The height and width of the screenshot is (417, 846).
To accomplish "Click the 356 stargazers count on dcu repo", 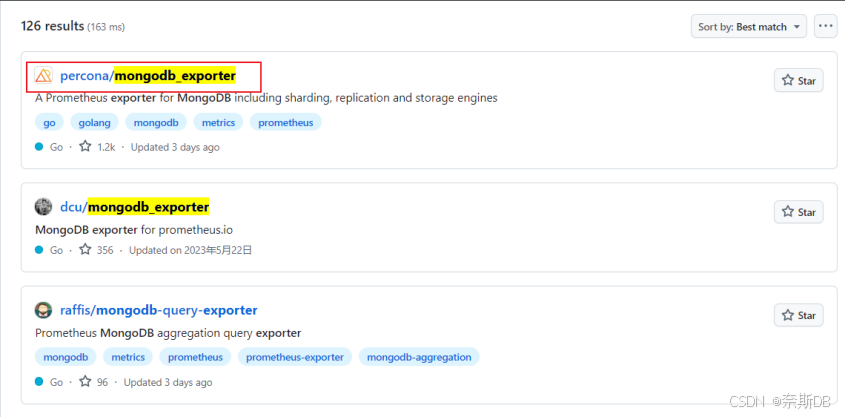I will pos(97,250).
